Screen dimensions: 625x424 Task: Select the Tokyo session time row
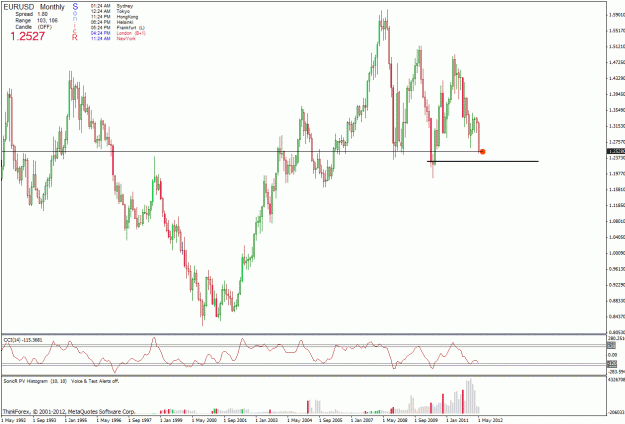point(110,11)
